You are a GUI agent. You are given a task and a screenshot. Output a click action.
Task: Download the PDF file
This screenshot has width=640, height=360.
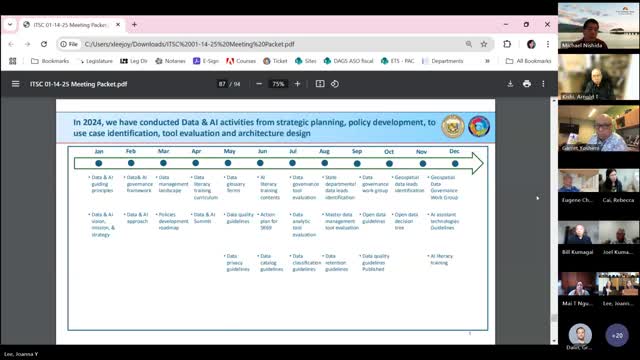pyautogui.click(x=510, y=84)
